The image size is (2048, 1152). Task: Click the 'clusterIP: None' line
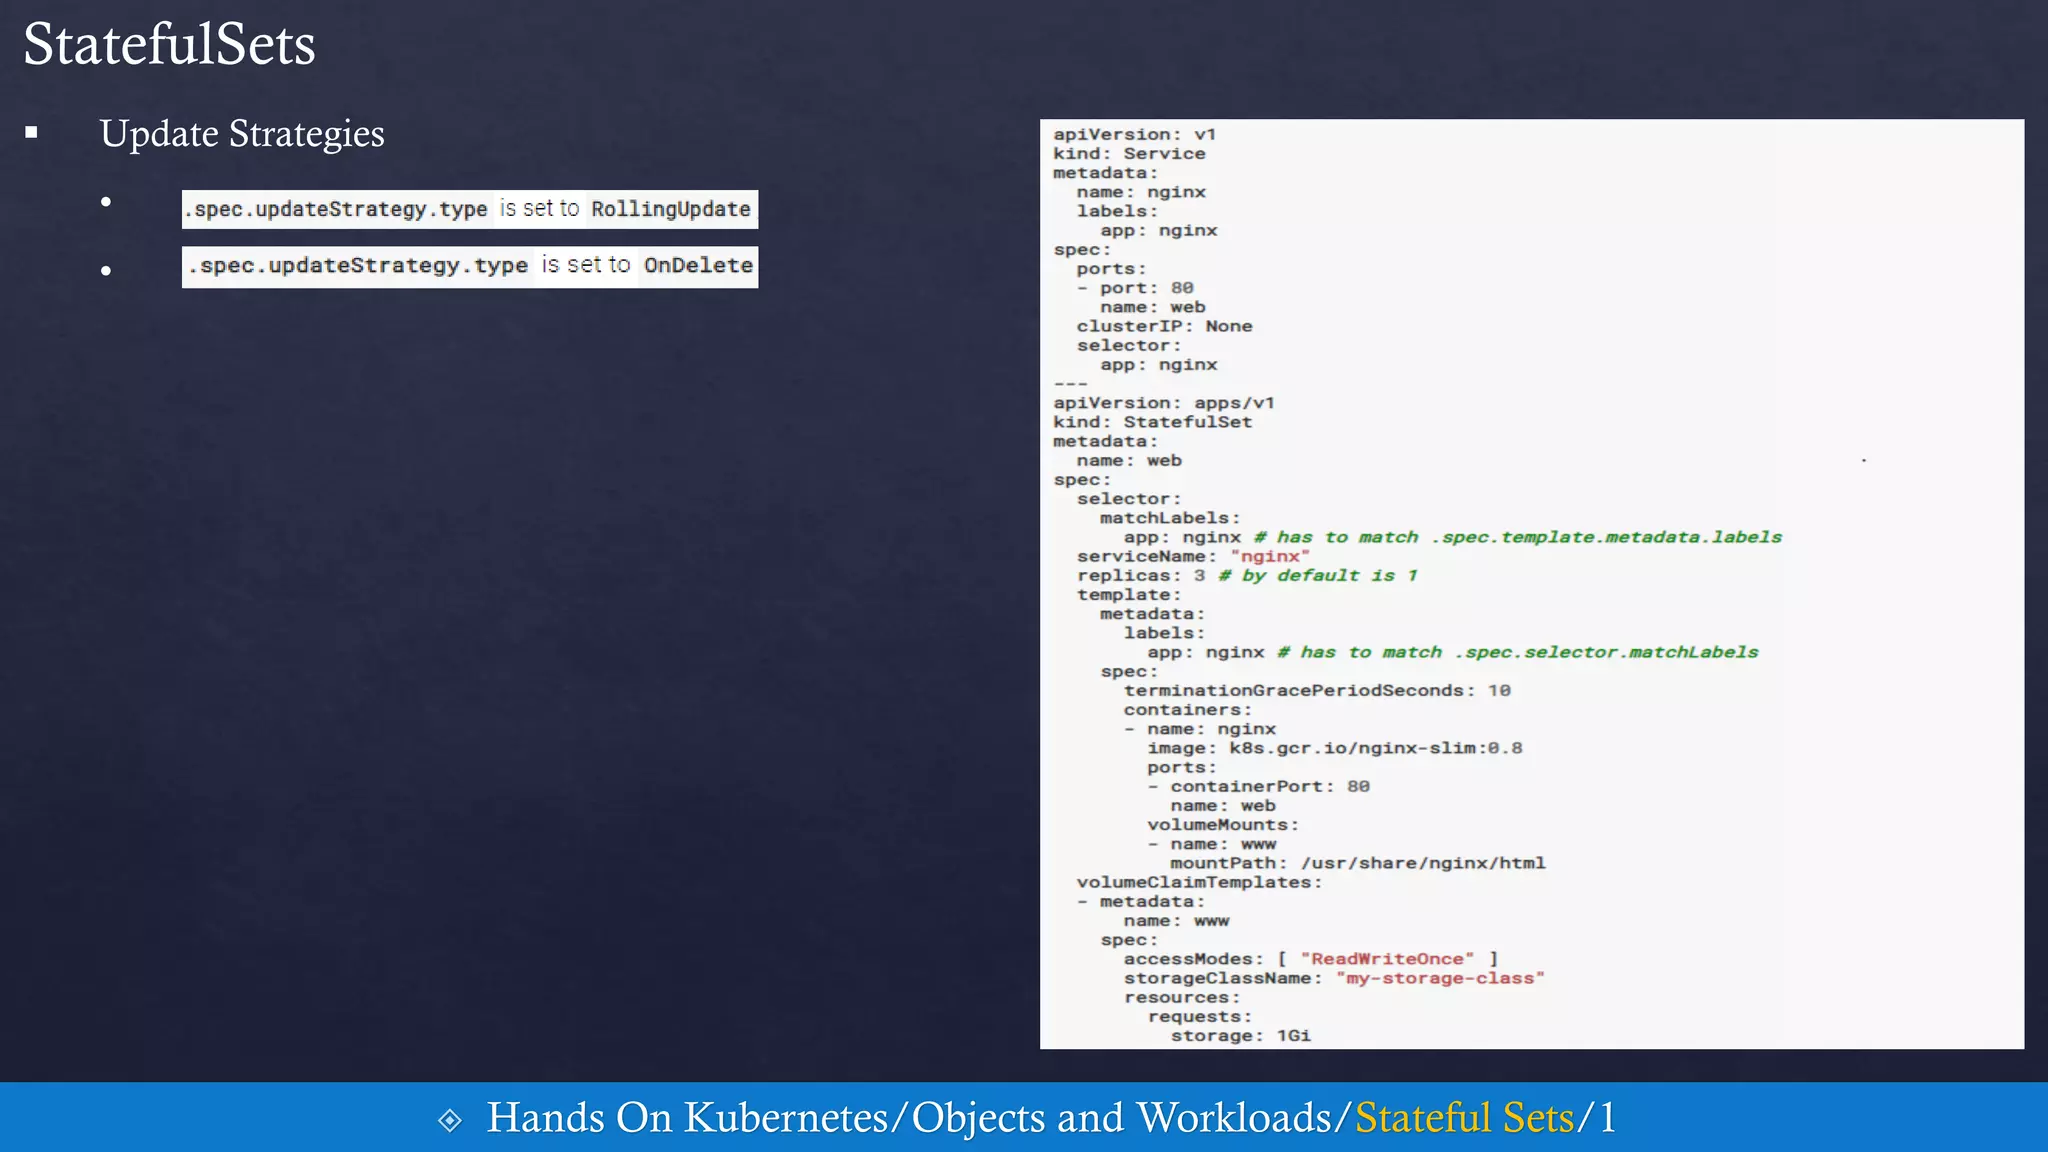click(1164, 326)
